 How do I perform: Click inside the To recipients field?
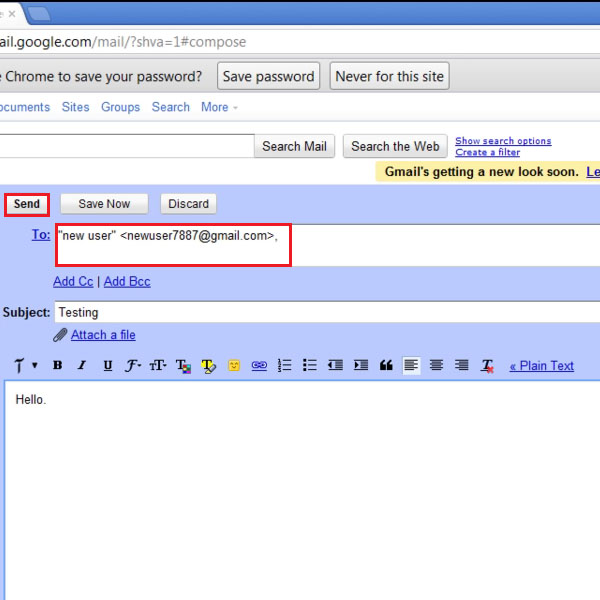point(328,245)
